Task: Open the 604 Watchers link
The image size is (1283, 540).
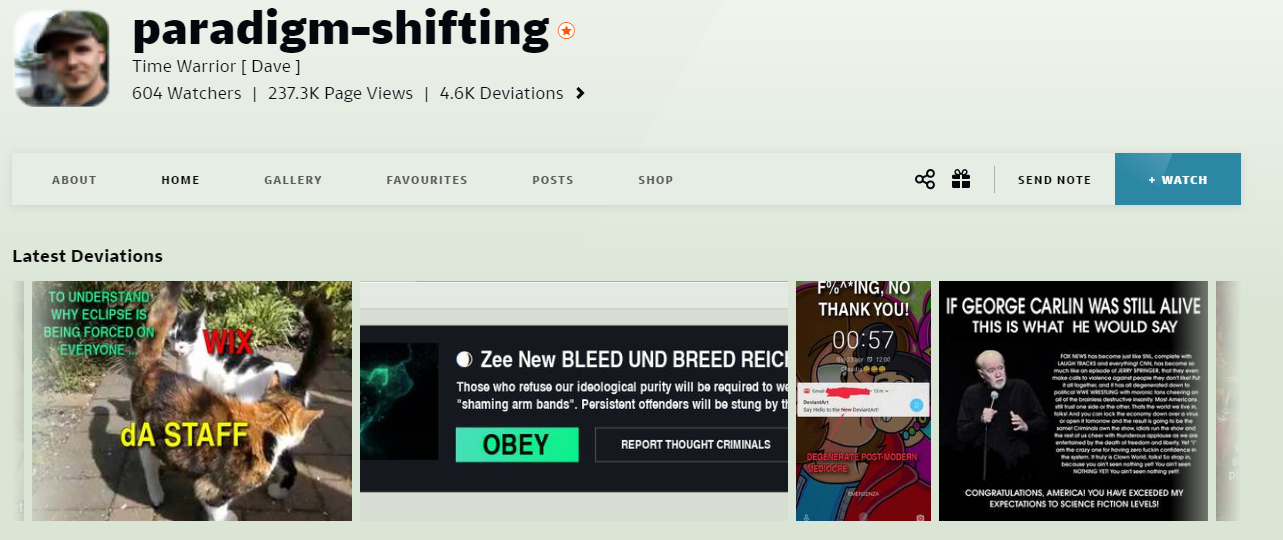Action: tap(187, 93)
